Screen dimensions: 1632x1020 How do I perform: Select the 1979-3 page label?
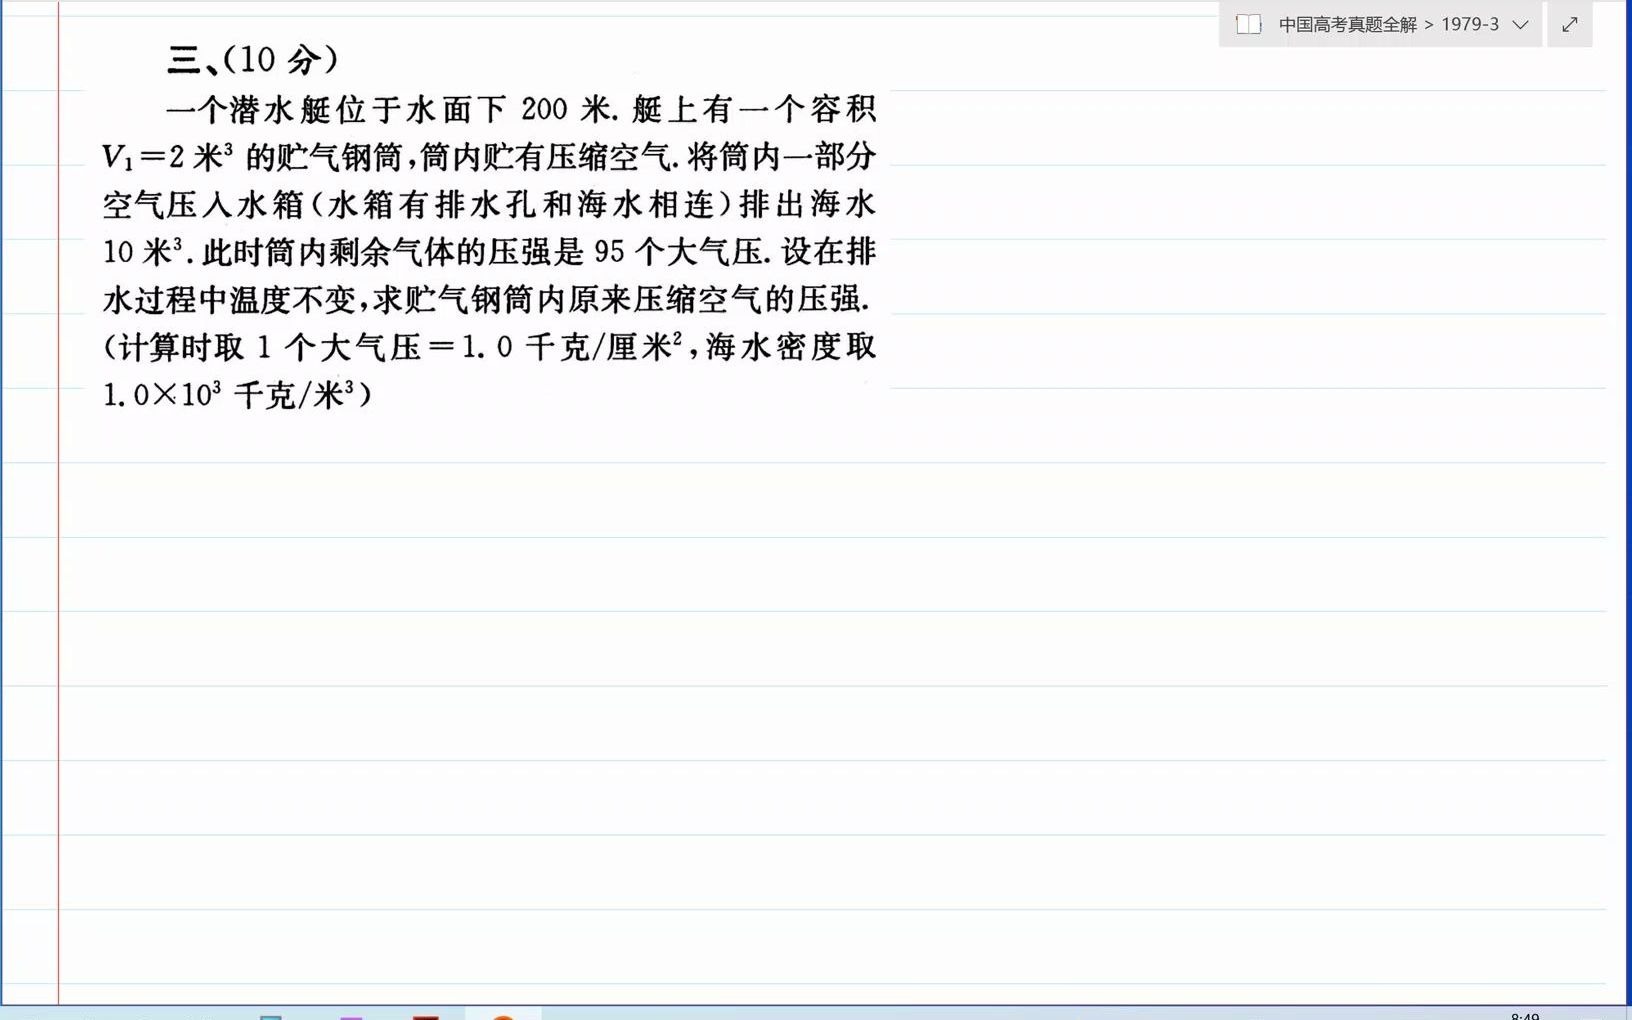point(1470,25)
